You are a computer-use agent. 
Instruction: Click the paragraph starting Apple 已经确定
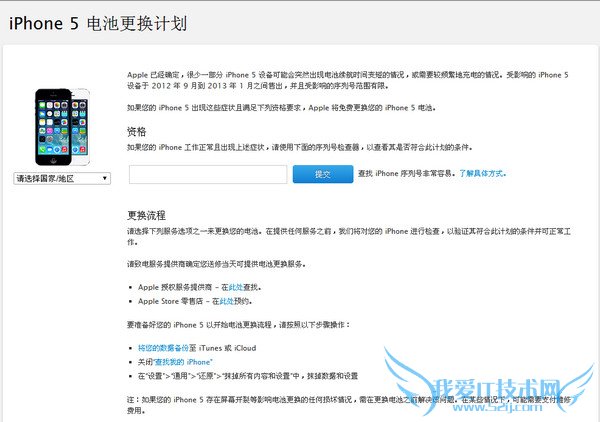pos(347,80)
